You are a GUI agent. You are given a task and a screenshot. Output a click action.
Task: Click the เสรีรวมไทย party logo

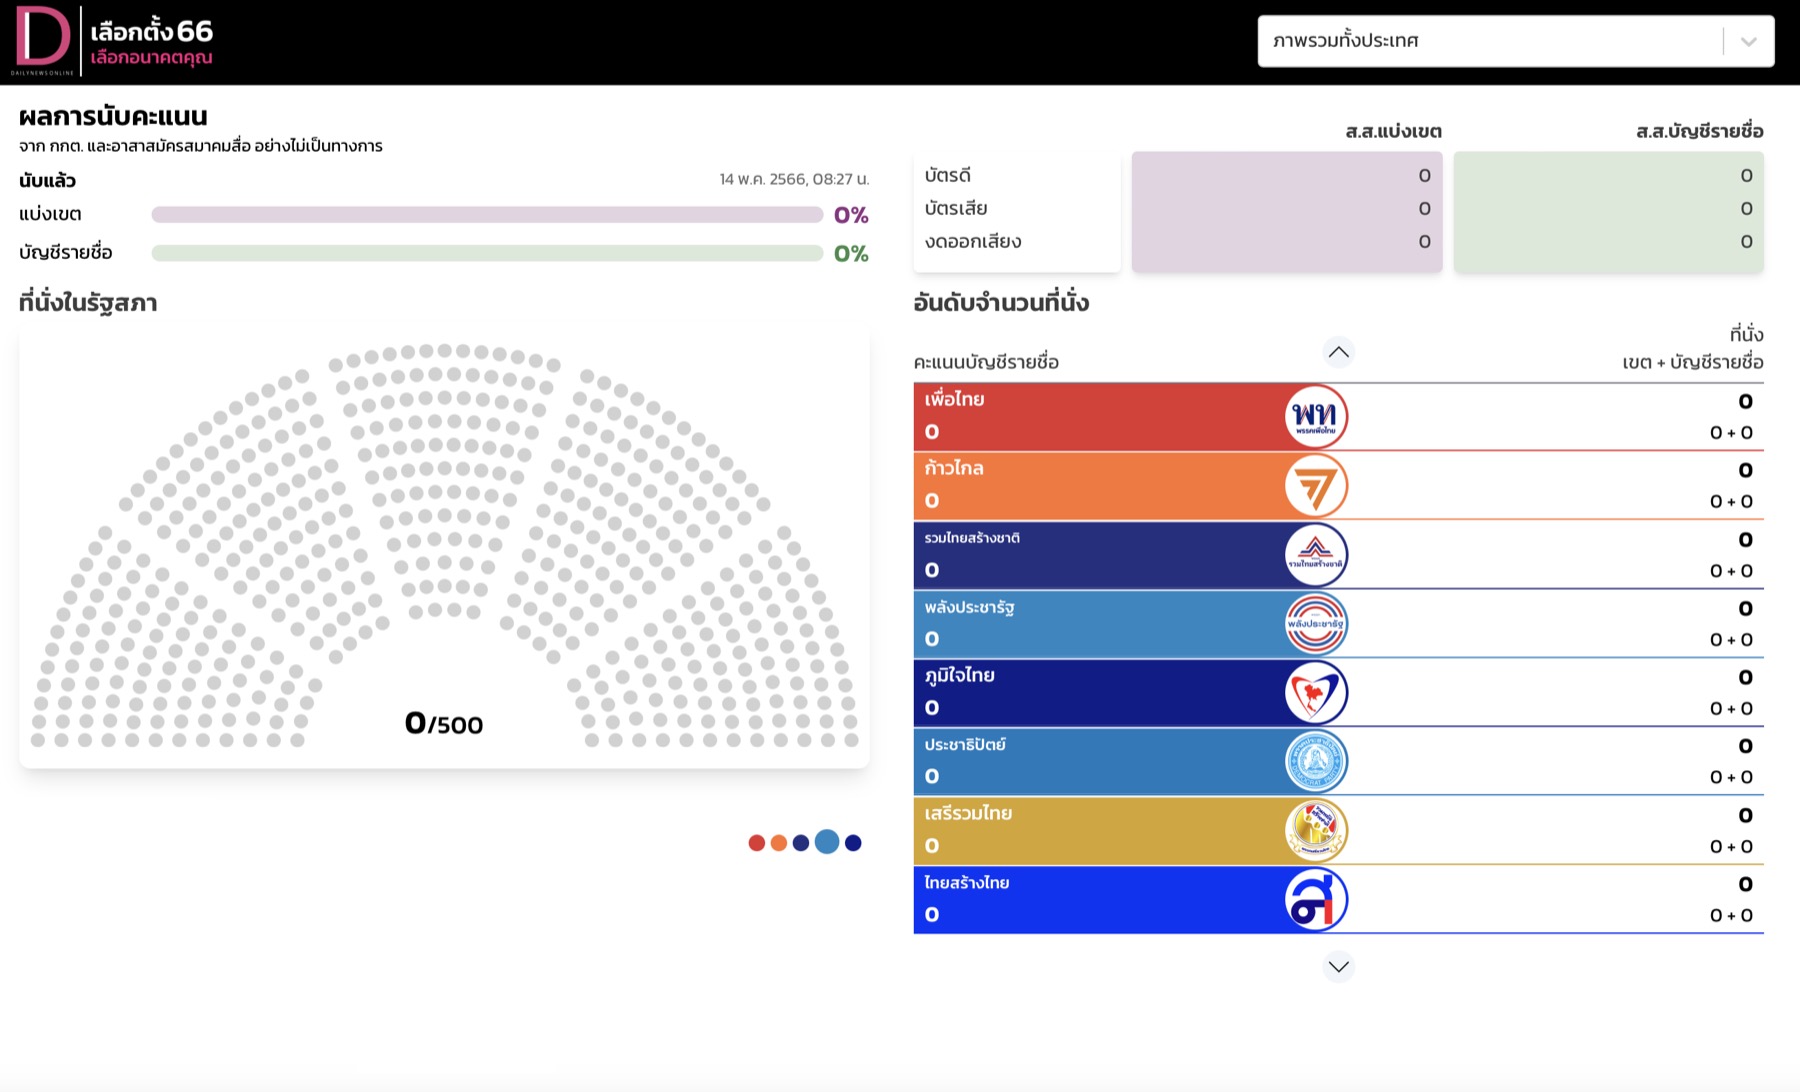click(1316, 830)
